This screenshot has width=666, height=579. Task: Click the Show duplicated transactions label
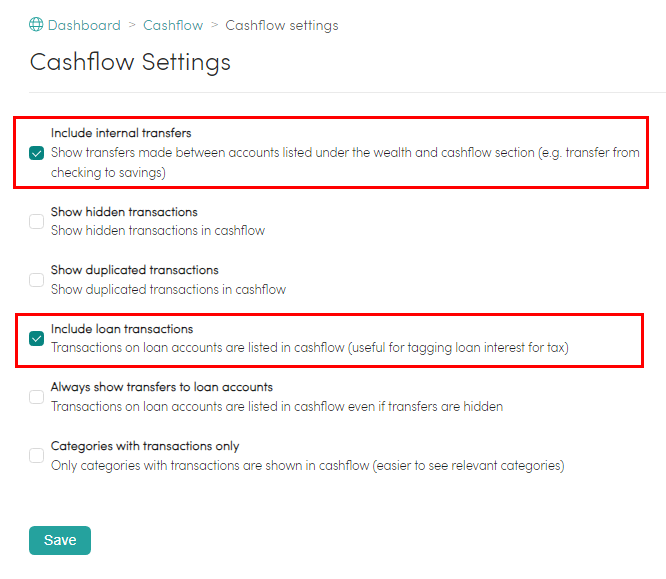(x=135, y=270)
